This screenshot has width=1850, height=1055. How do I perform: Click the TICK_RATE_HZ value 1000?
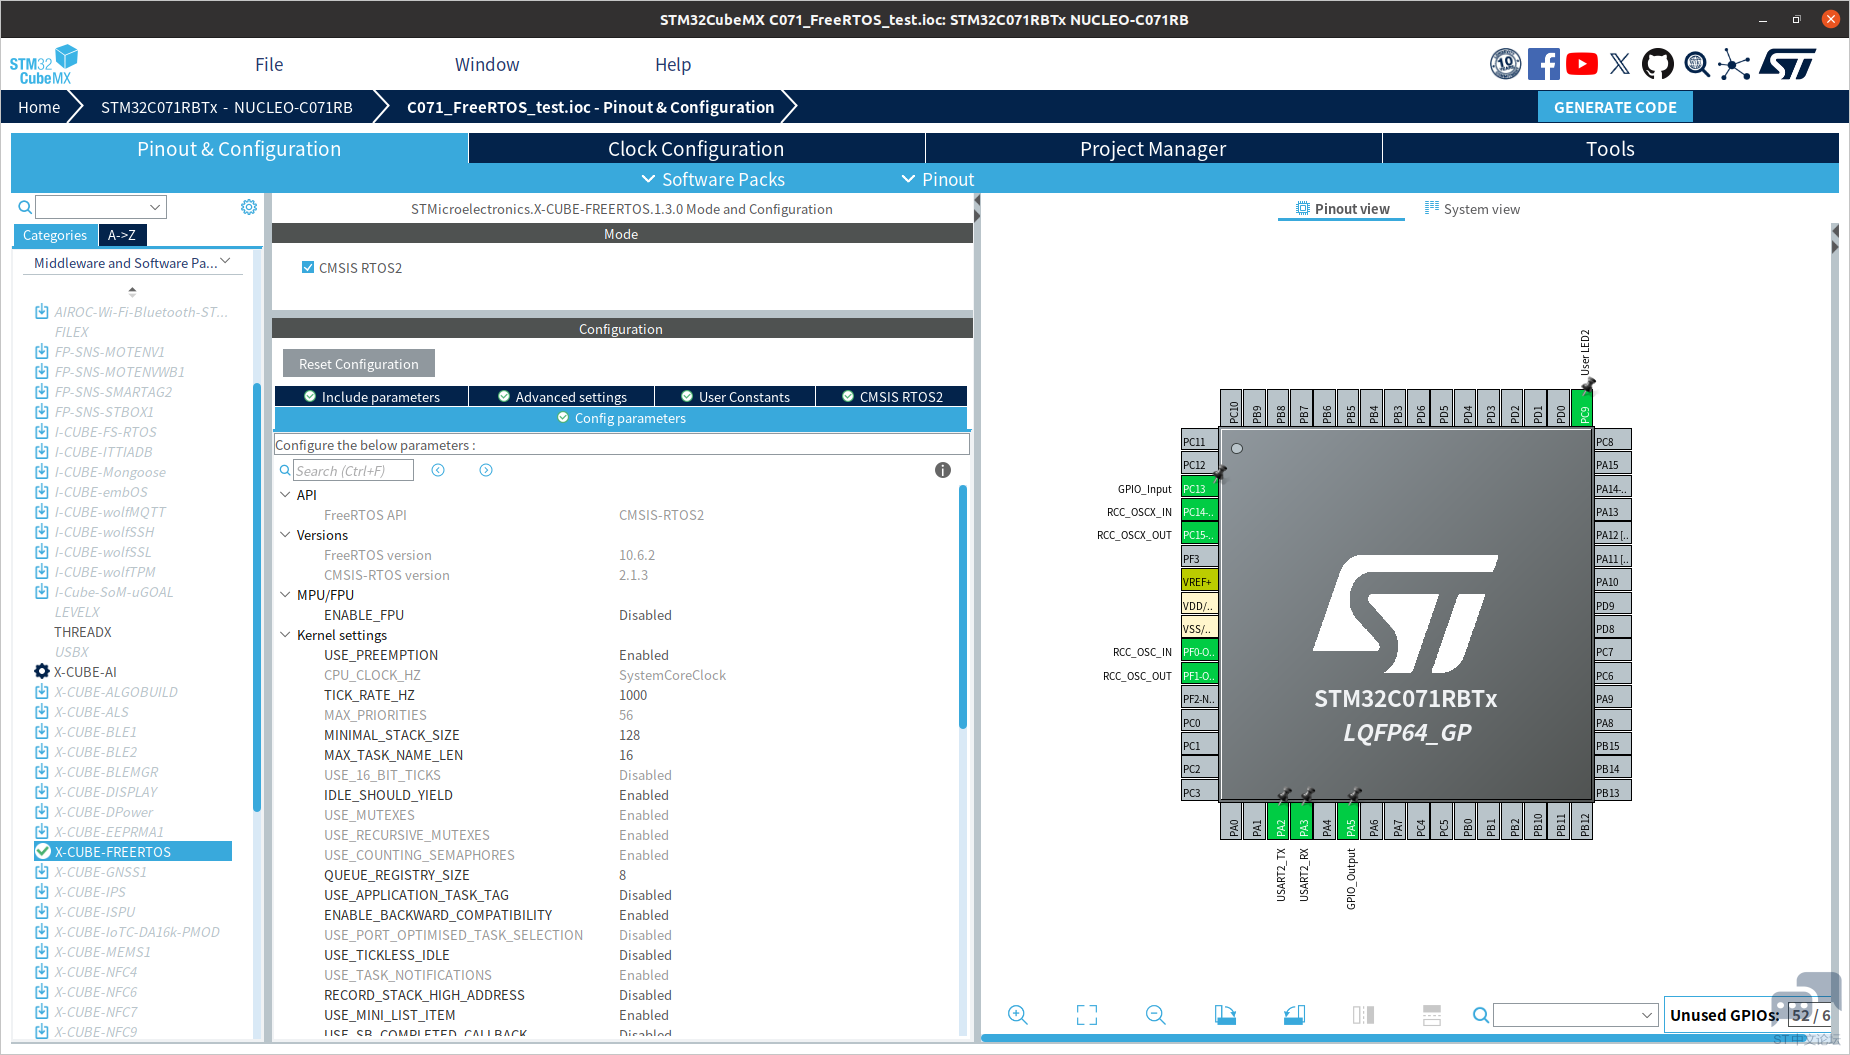pyautogui.click(x=633, y=695)
